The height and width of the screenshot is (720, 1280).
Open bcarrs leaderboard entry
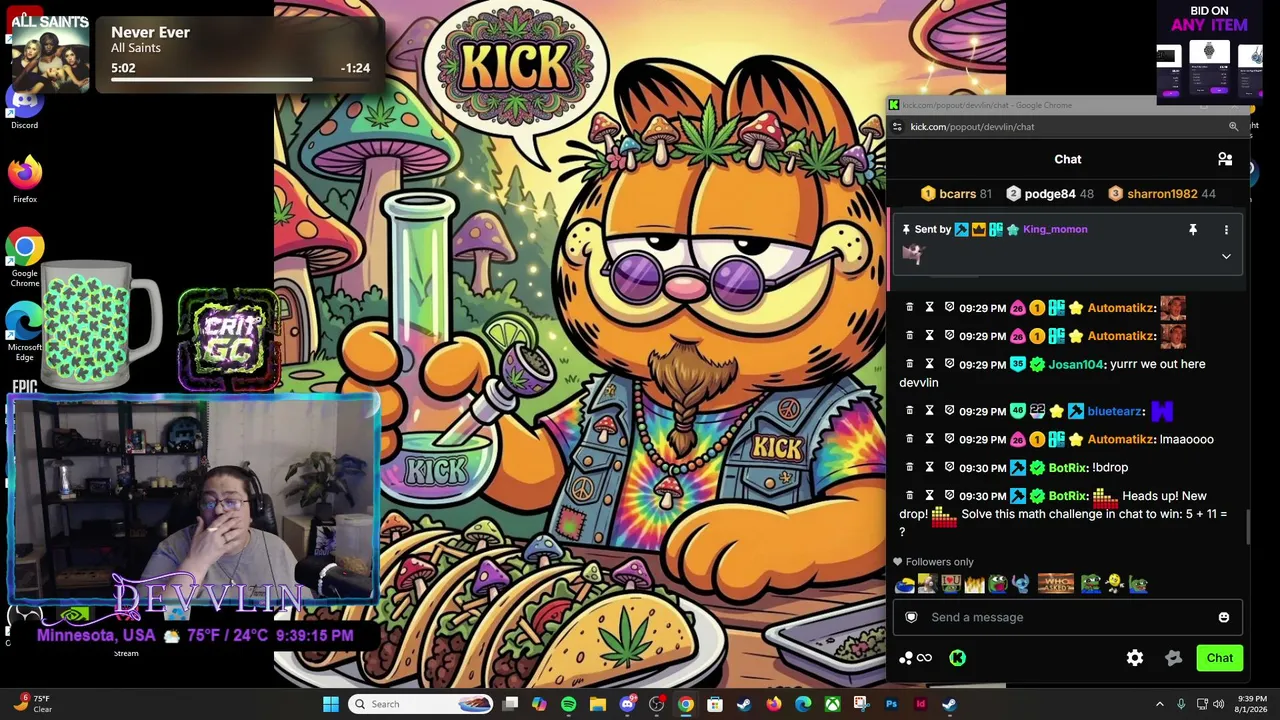pos(956,194)
